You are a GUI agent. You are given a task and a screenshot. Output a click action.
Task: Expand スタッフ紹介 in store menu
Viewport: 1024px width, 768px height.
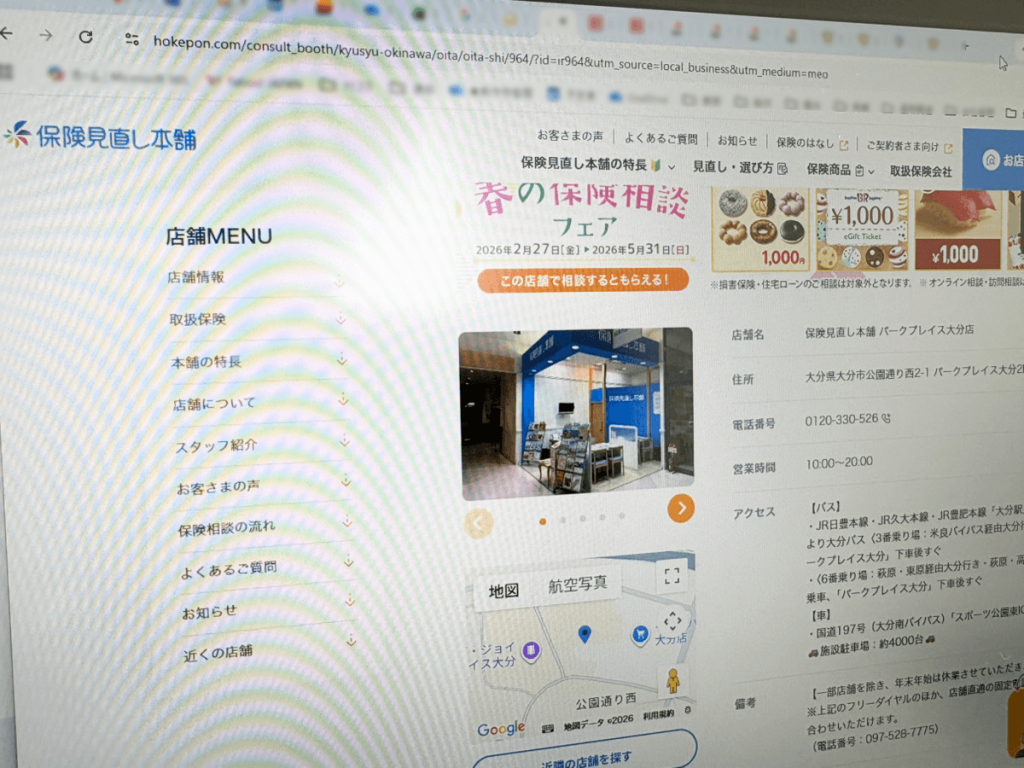(263, 444)
